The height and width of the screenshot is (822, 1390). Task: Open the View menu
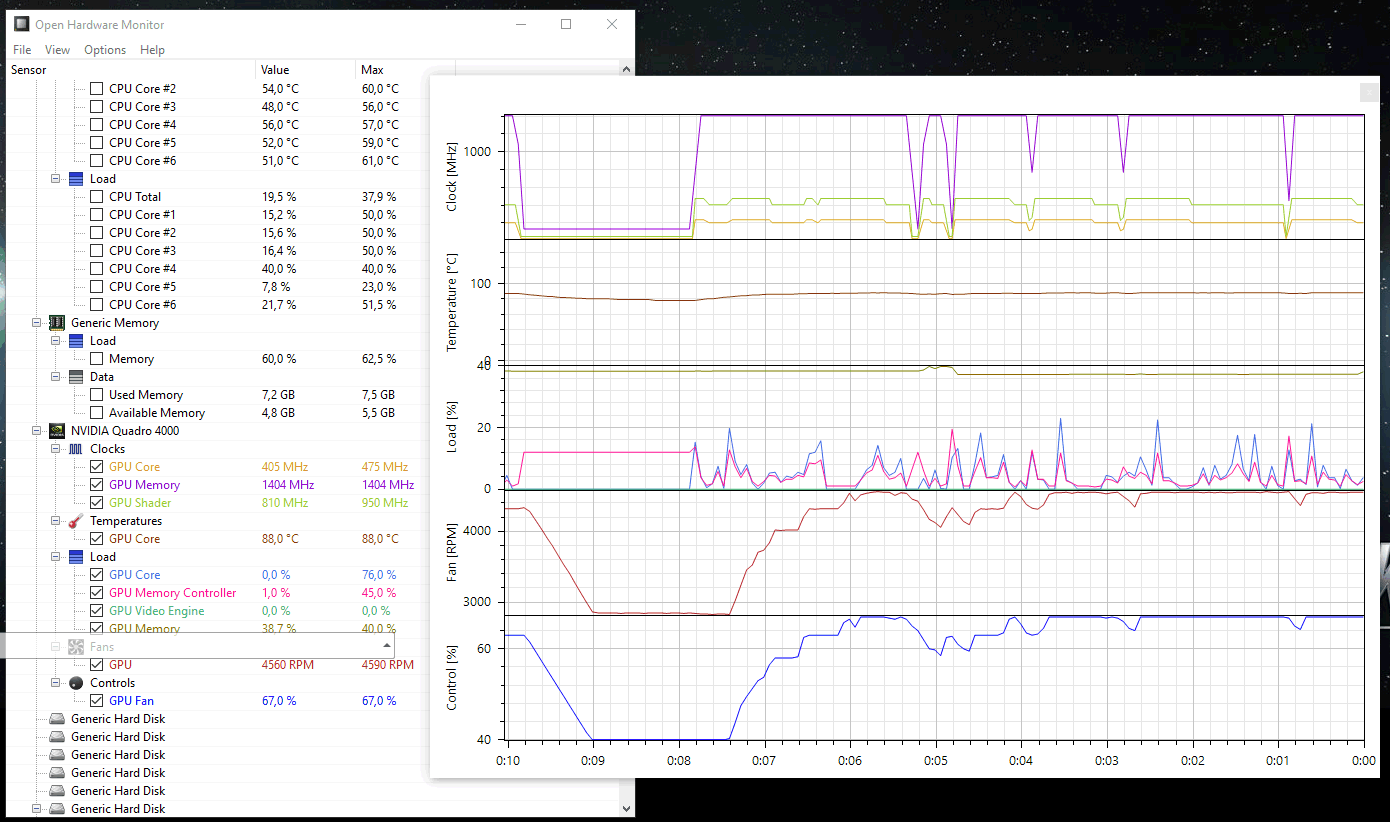57,50
